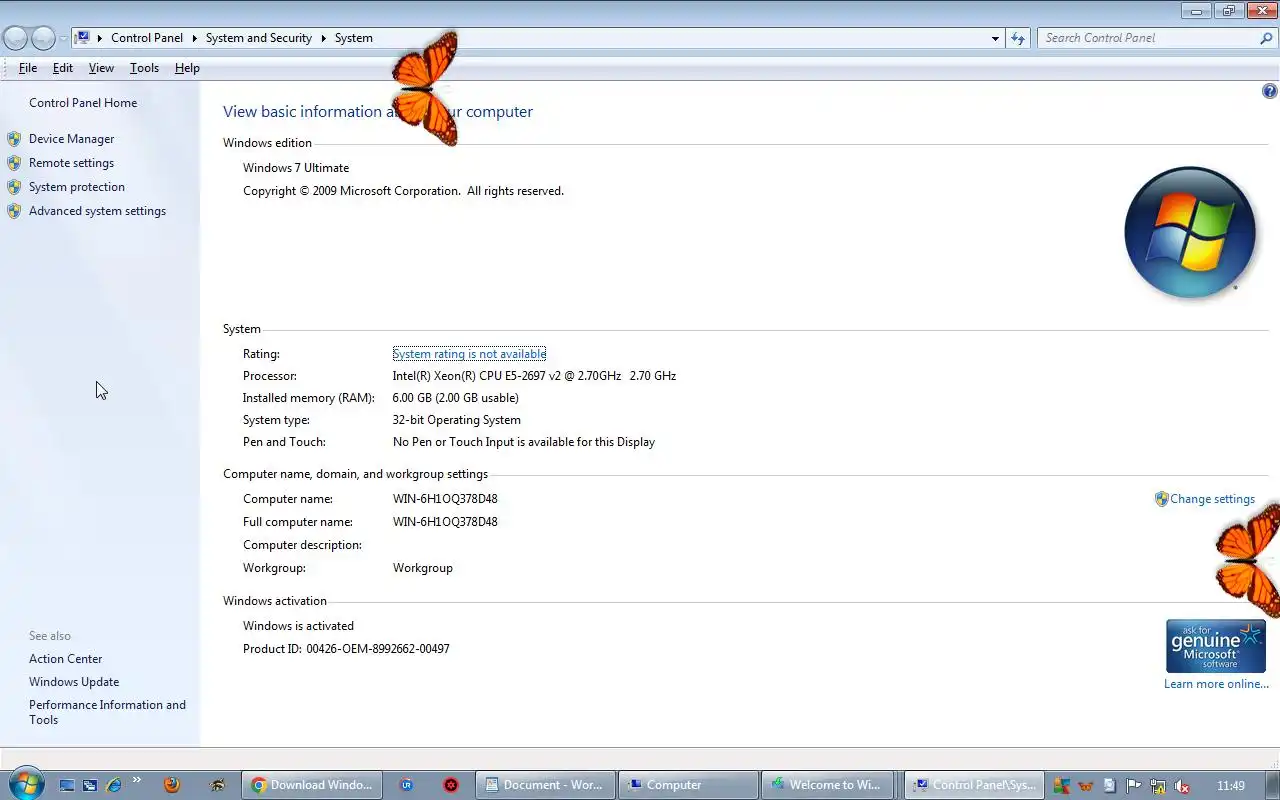
Task: Expand the quick launch overflow chevron
Action: 137,781
